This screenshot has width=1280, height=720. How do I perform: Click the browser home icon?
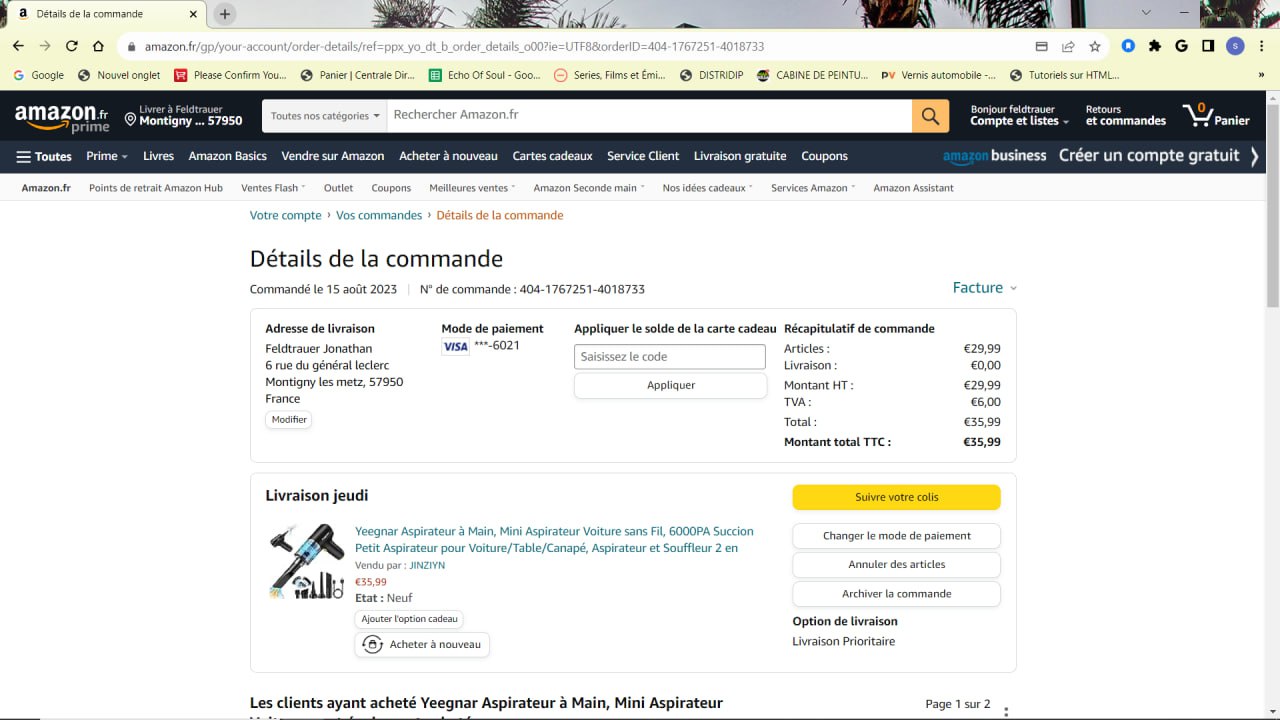pos(98,46)
